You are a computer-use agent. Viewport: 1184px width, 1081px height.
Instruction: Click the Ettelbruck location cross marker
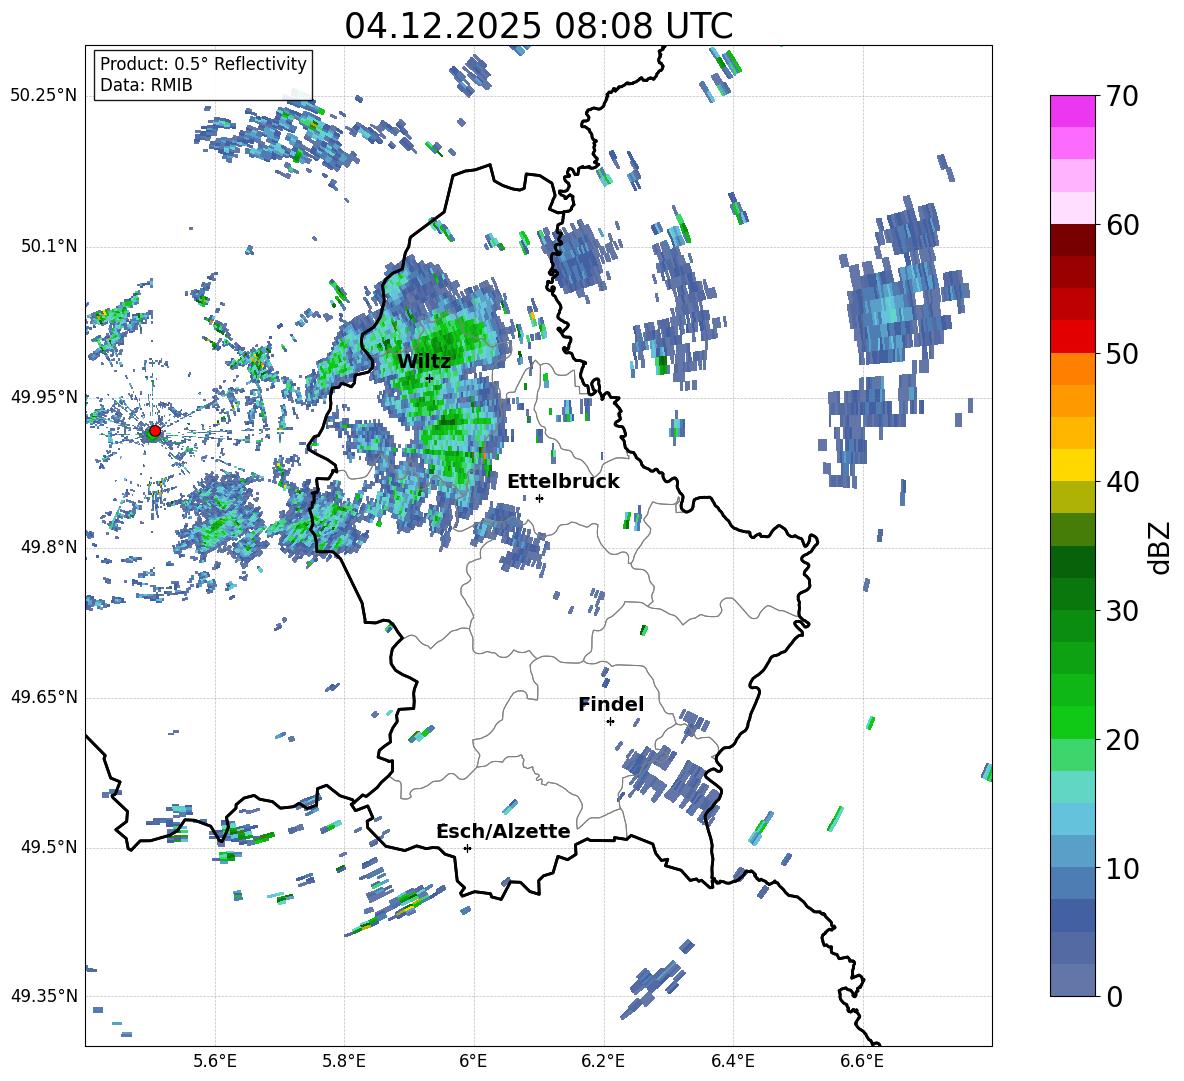539,498
